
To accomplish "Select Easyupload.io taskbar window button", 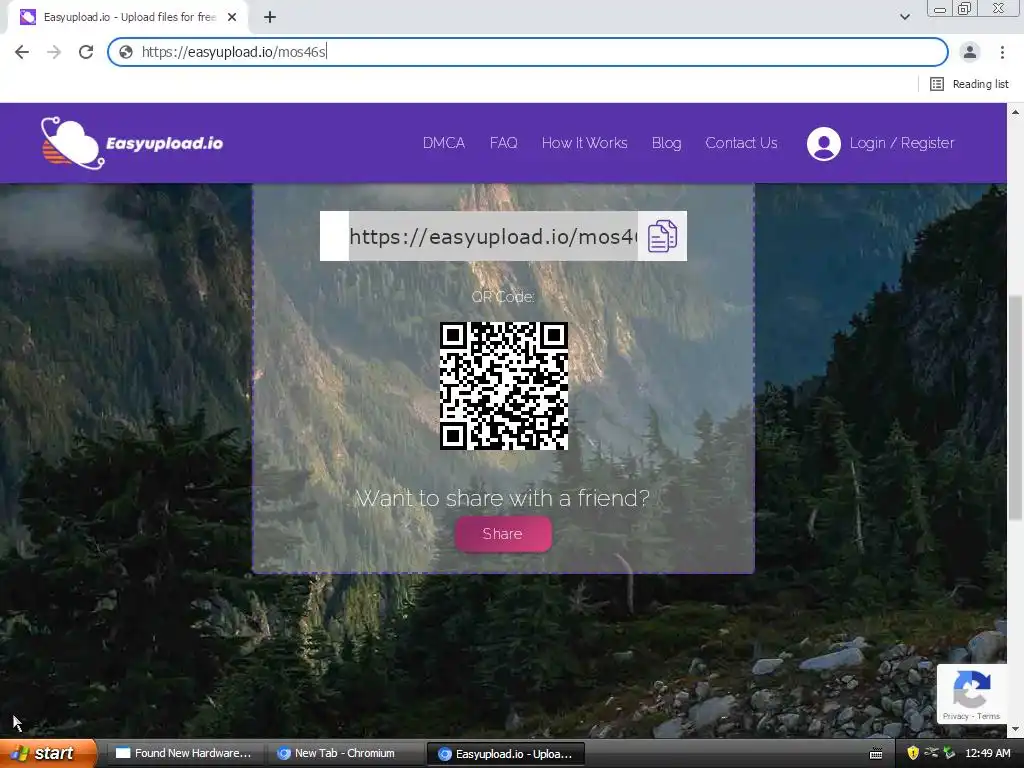I will pos(505,754).
